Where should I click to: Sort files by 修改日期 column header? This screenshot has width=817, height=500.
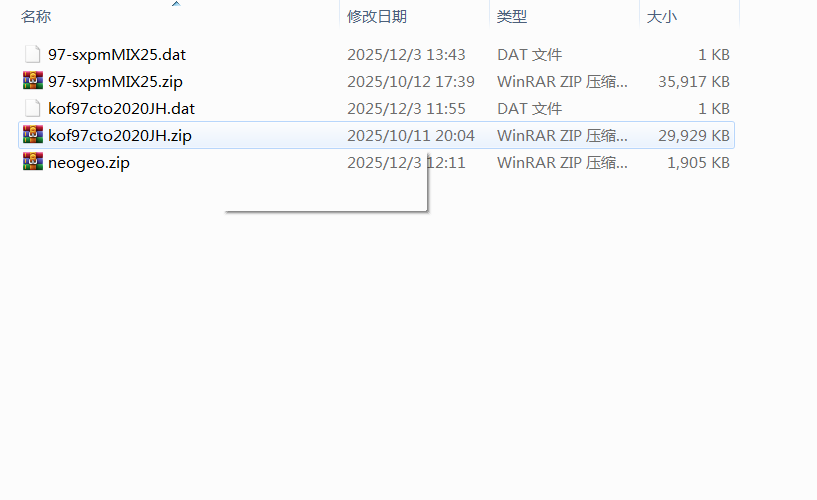pyautogui.click(x=377, y=17)
